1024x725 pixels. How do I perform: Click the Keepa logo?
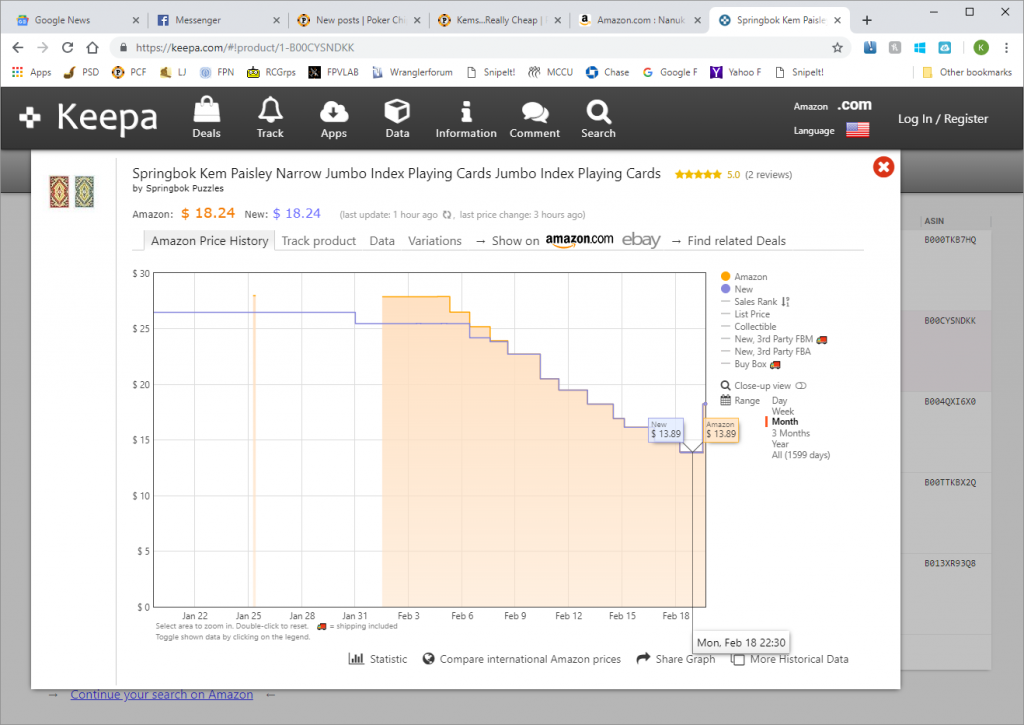[88, 118]
